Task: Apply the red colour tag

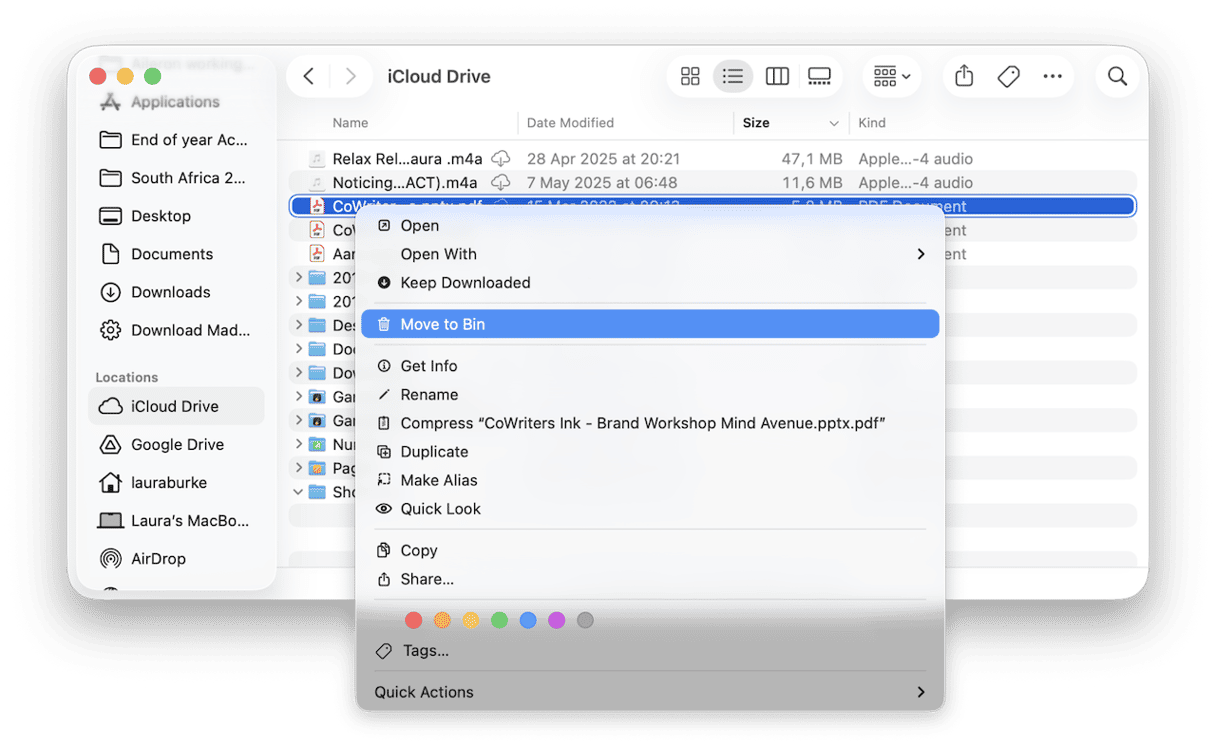Action: pyautogui.click(x=413, y=620)
